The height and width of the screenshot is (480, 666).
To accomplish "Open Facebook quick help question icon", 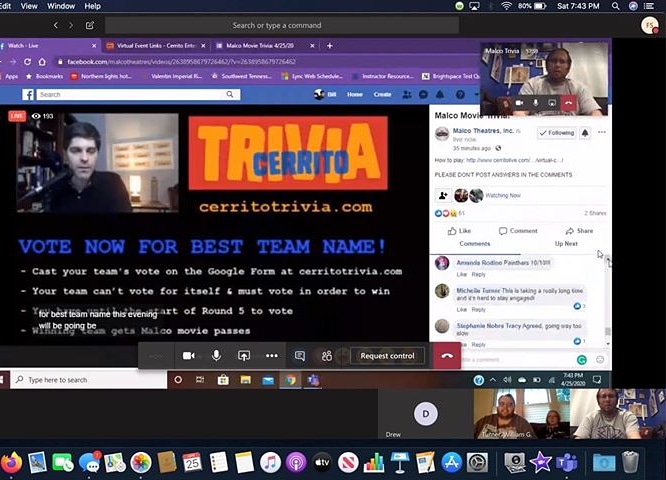I will (x=460, y=94).
